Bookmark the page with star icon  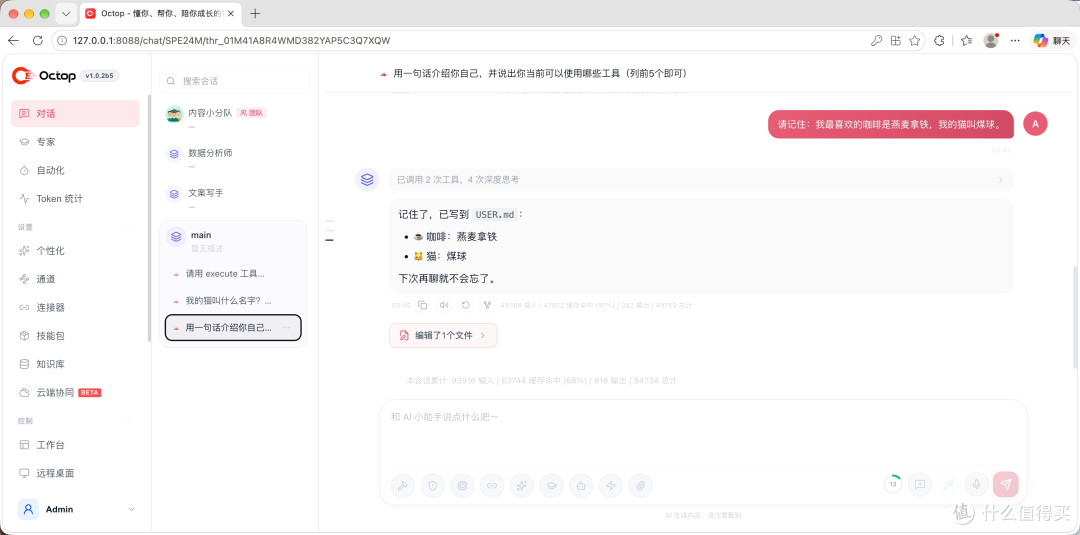(x=915, y=41)
